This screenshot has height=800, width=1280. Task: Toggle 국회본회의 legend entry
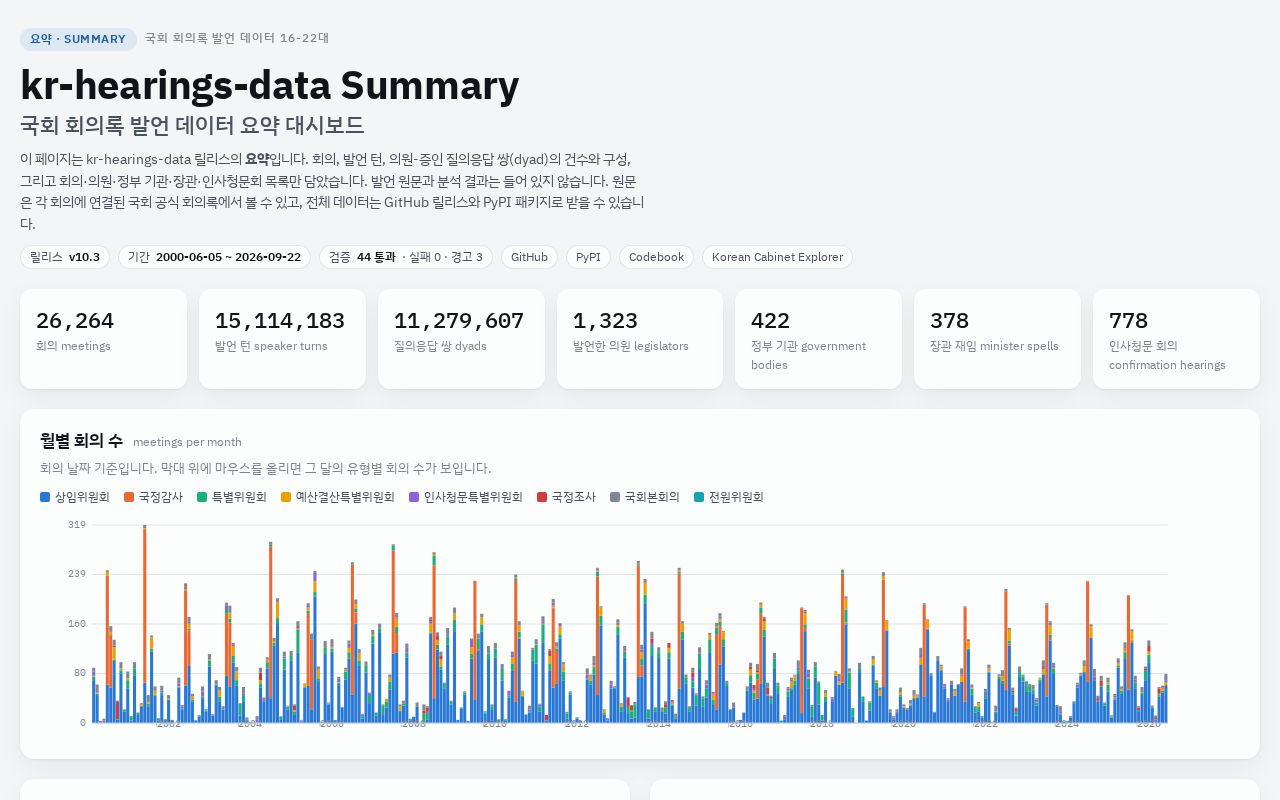[x=645, y=497]
